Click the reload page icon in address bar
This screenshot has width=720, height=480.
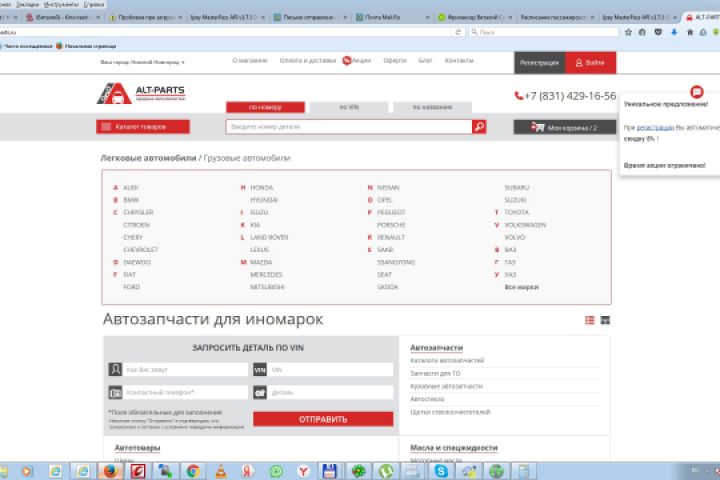458,32
